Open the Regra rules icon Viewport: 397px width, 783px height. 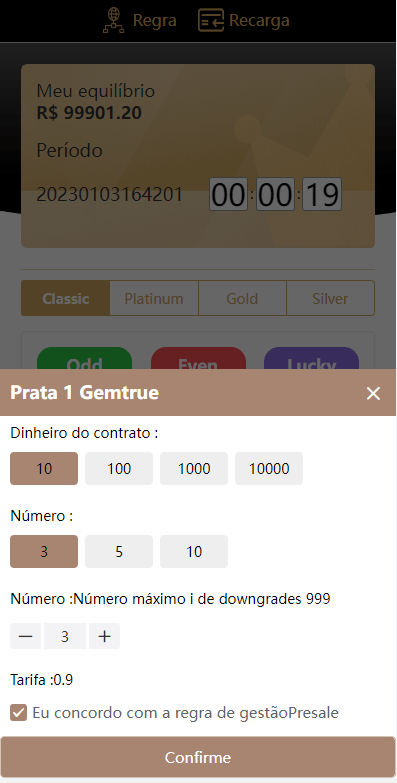113,21
